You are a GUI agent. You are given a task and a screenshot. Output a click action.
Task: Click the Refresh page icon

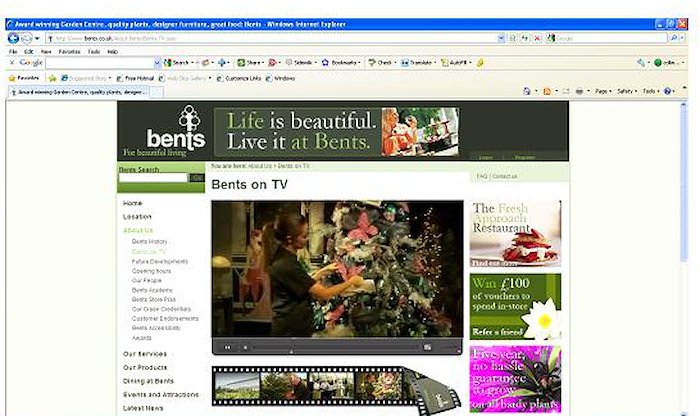click(525, 38)
